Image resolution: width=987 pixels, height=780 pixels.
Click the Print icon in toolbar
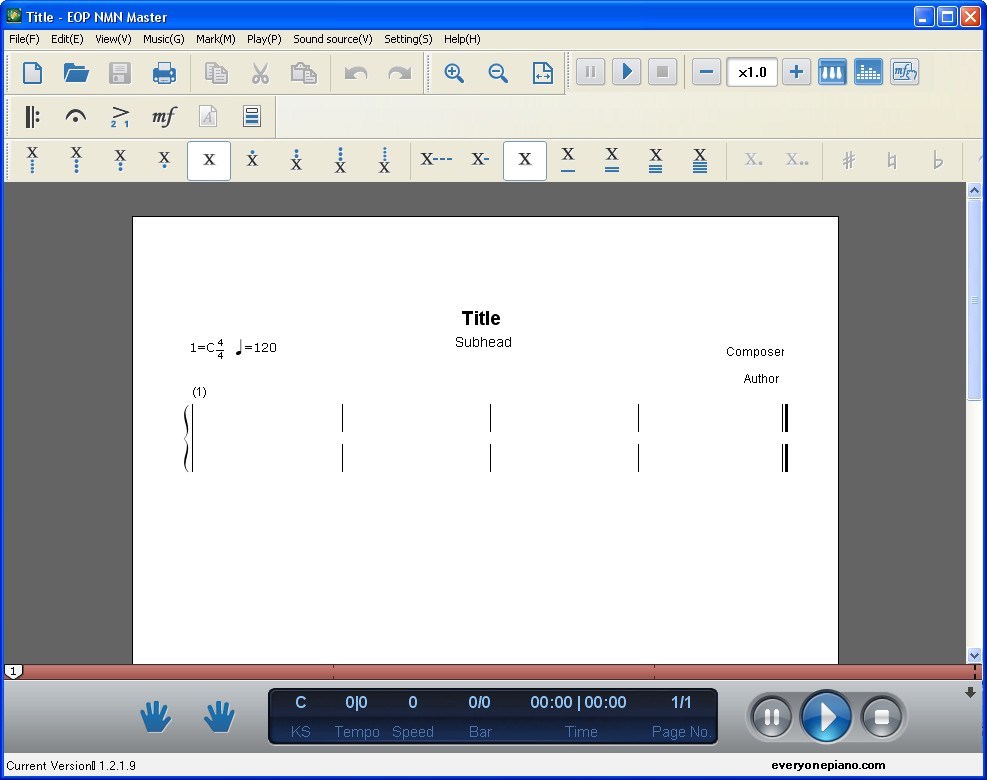[164, 73]
